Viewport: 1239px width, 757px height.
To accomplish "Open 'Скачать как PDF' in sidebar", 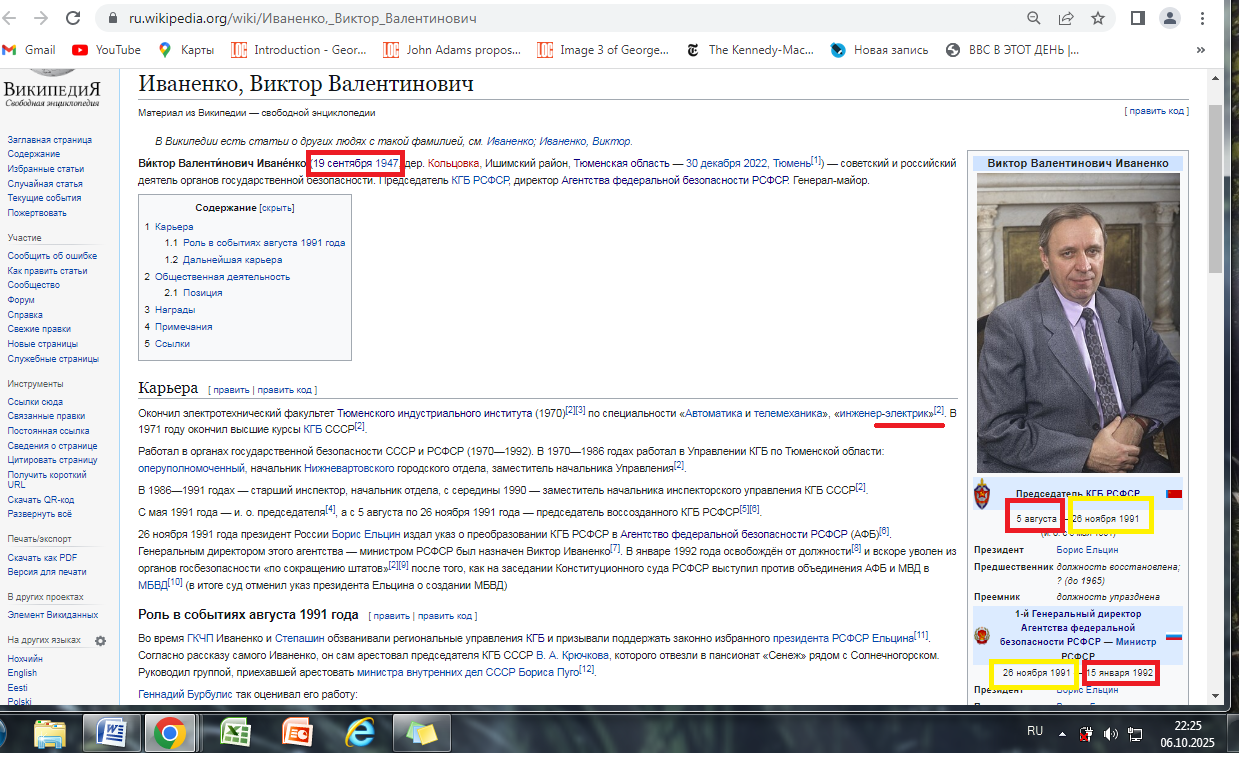I will tap(41, 557).
